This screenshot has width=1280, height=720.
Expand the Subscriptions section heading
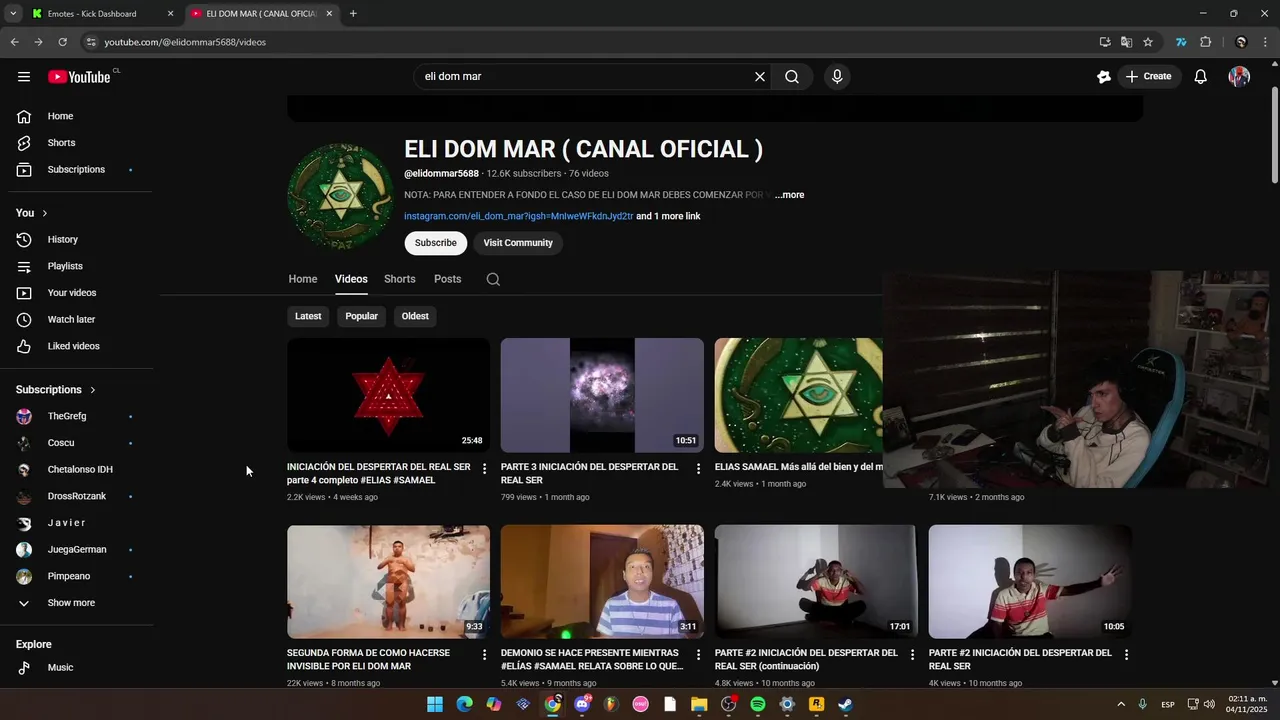point(56,390)
